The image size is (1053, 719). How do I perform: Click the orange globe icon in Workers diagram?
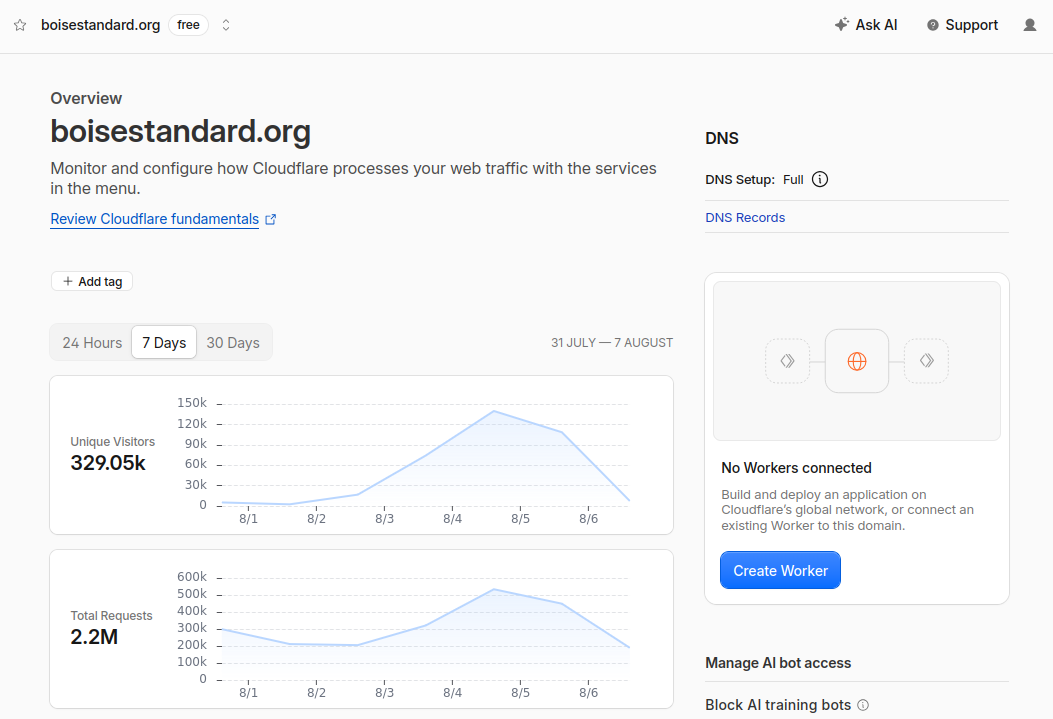click(857, 361)
